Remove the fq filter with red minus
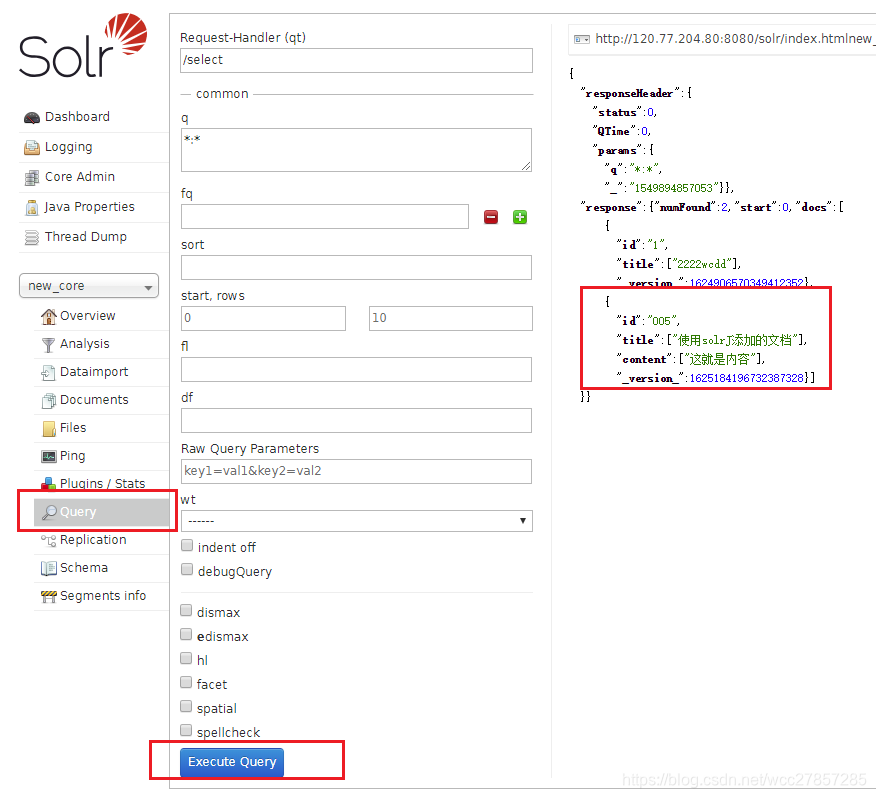876x798 pixels. tap(491, 217)
